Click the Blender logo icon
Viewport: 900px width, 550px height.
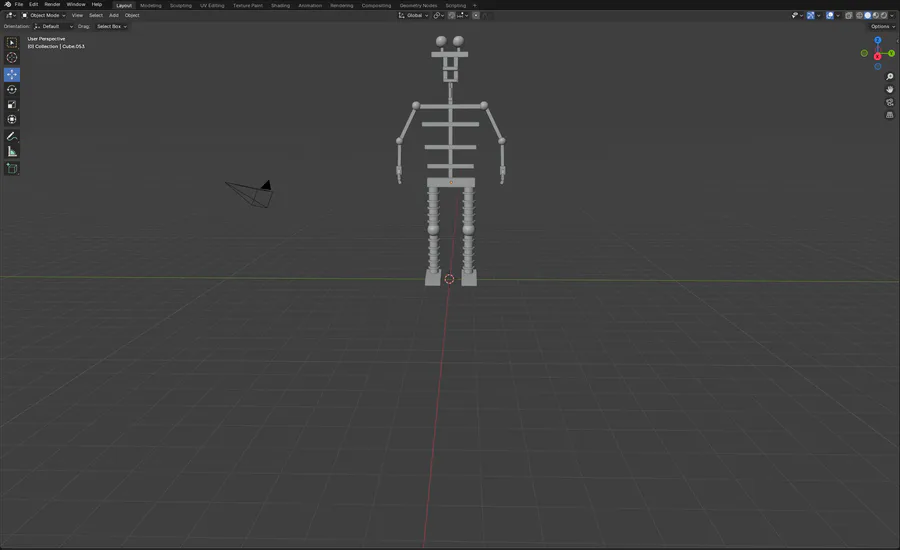(x=7, y=5)
